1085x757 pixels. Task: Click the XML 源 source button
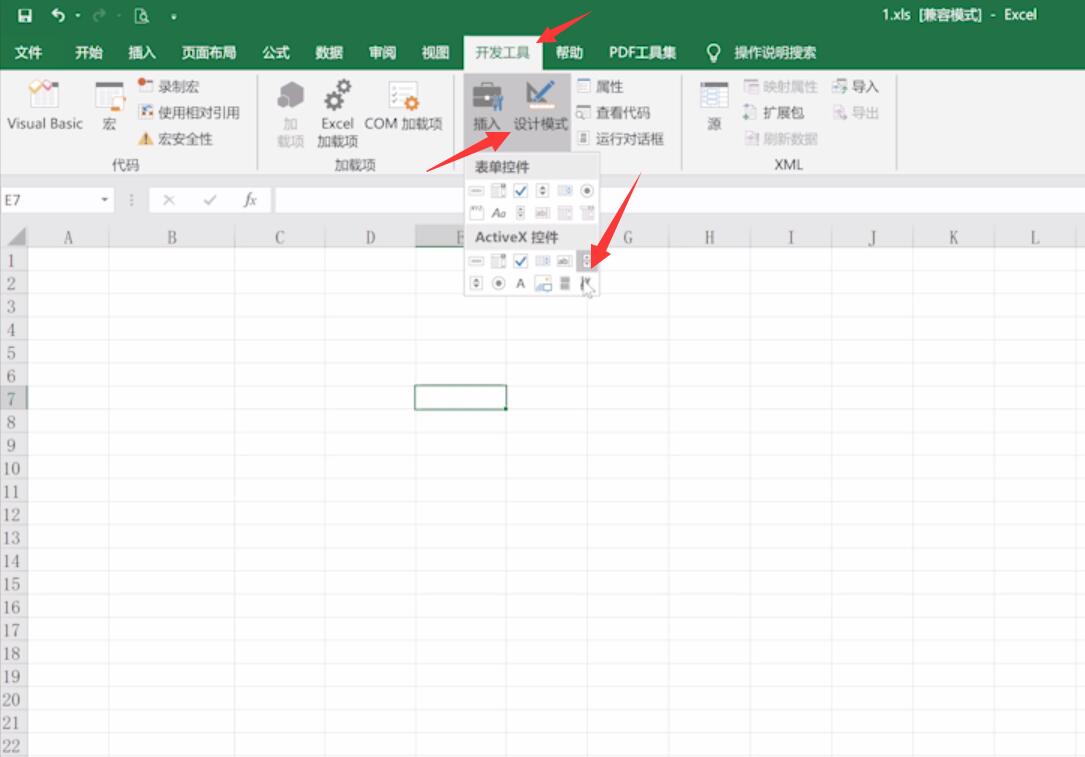(714, 105)
